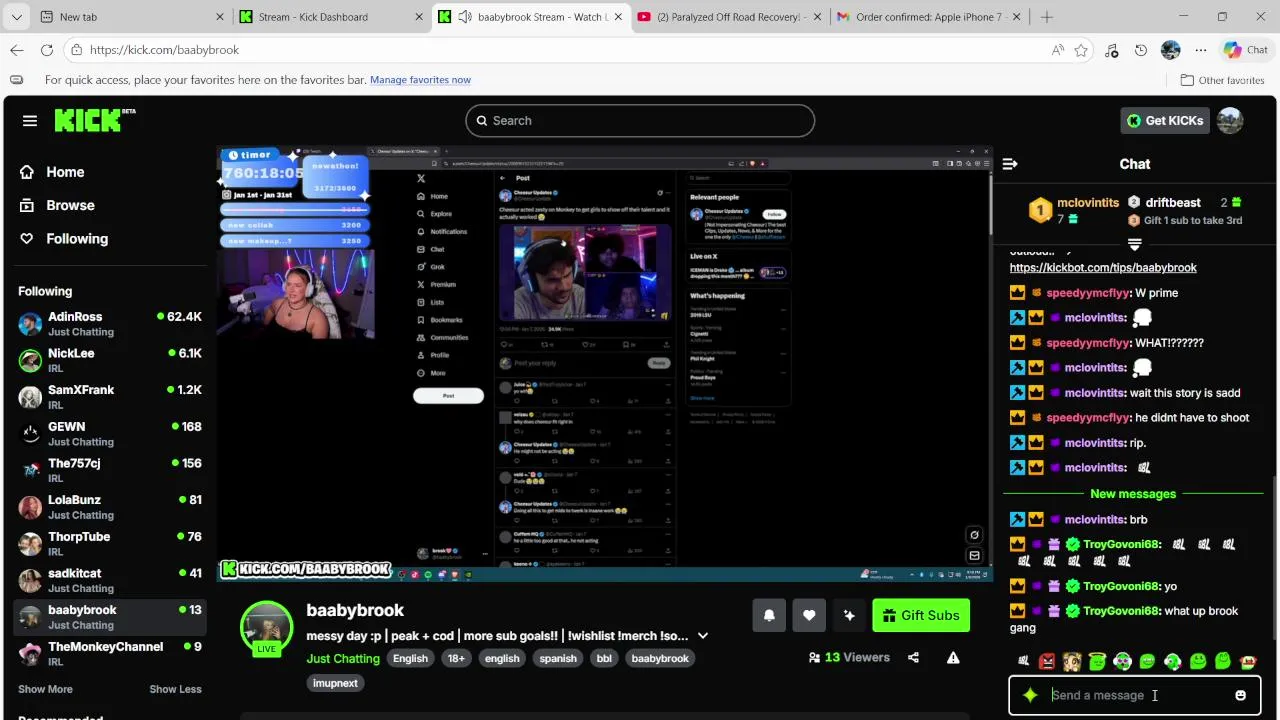The width and height of the screenshot is (1280, 720).
Task: Open Following in sidebar
Action: 64,239
